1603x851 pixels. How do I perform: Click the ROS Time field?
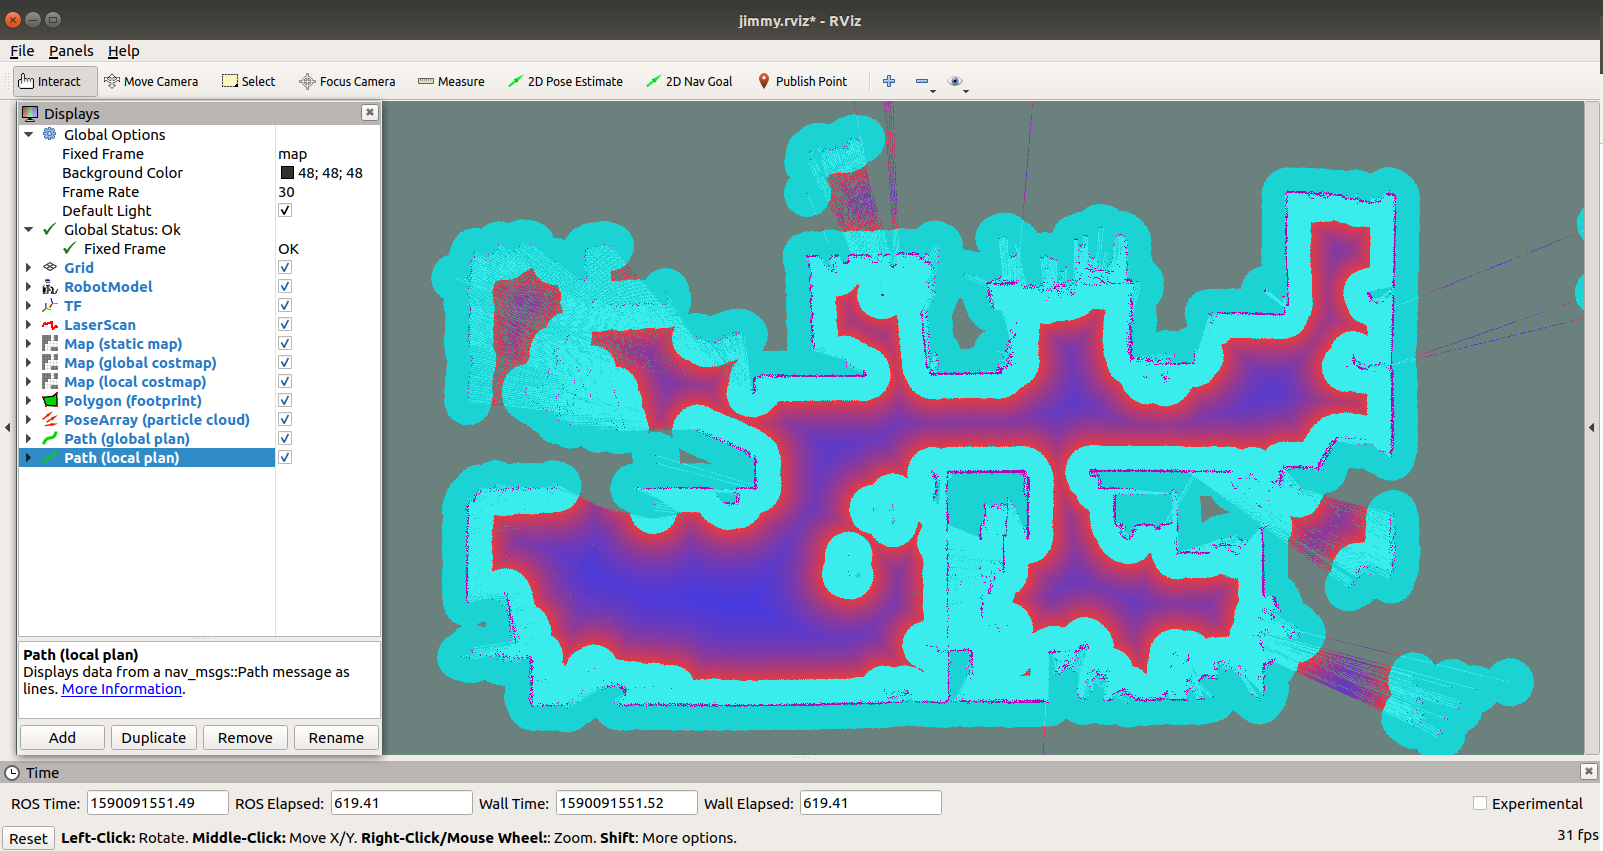coord(157,803)
